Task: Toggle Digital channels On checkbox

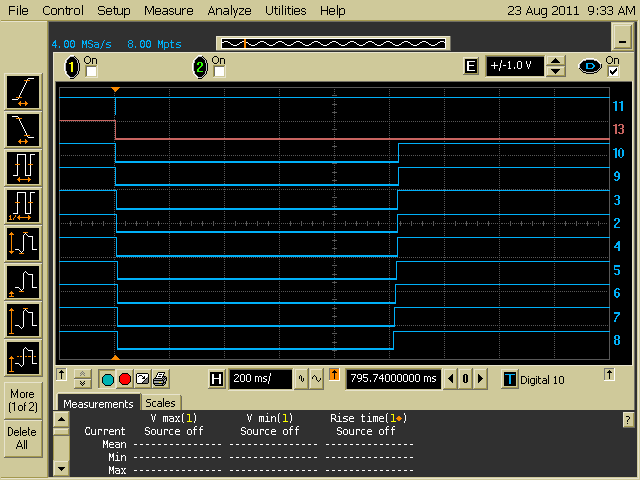Action: [x=613, y=72]
